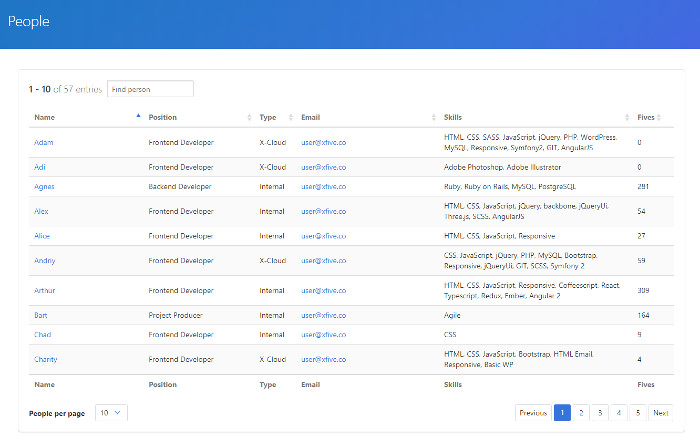Sort table by Name column ascending arrow
Viewport: 700px width, 438px height.
[x=138, y=116]
